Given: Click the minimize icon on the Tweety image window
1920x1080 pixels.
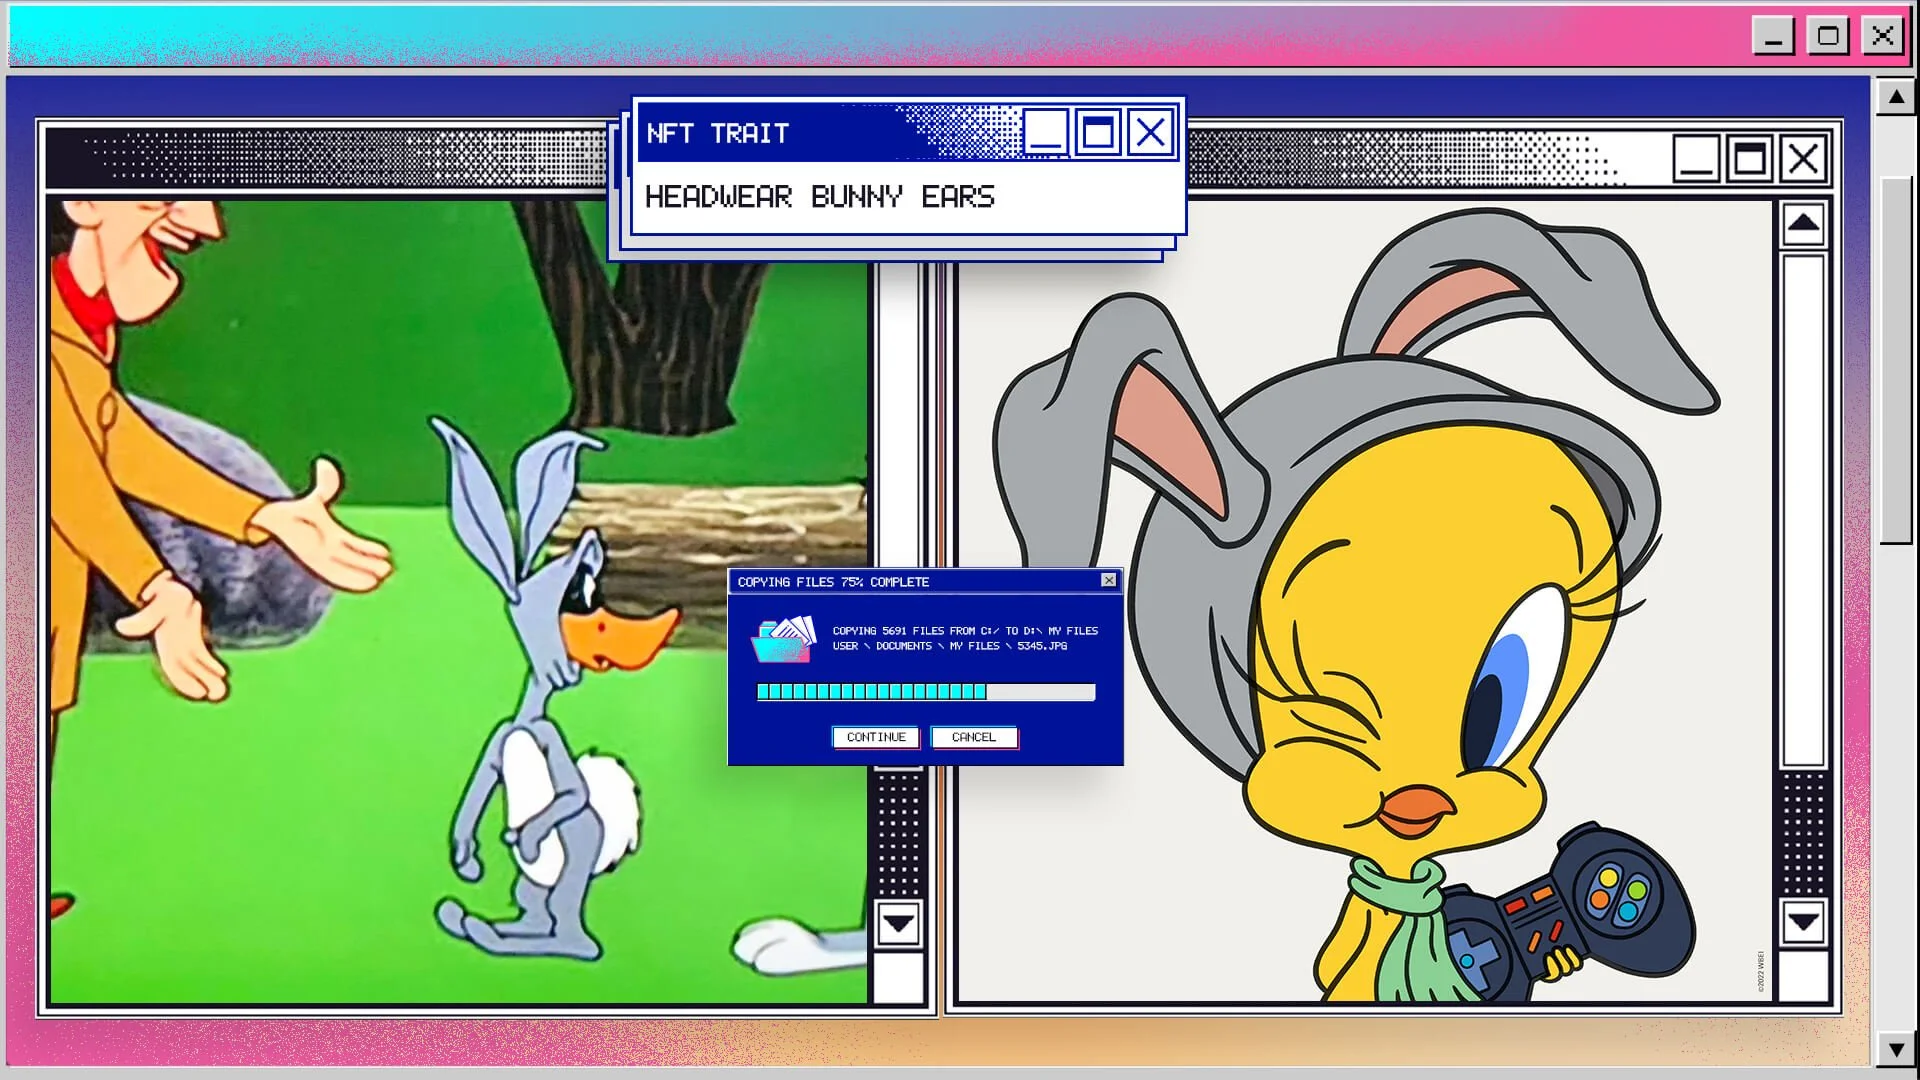Looking at the screenshot, I should click(1694, 157).
